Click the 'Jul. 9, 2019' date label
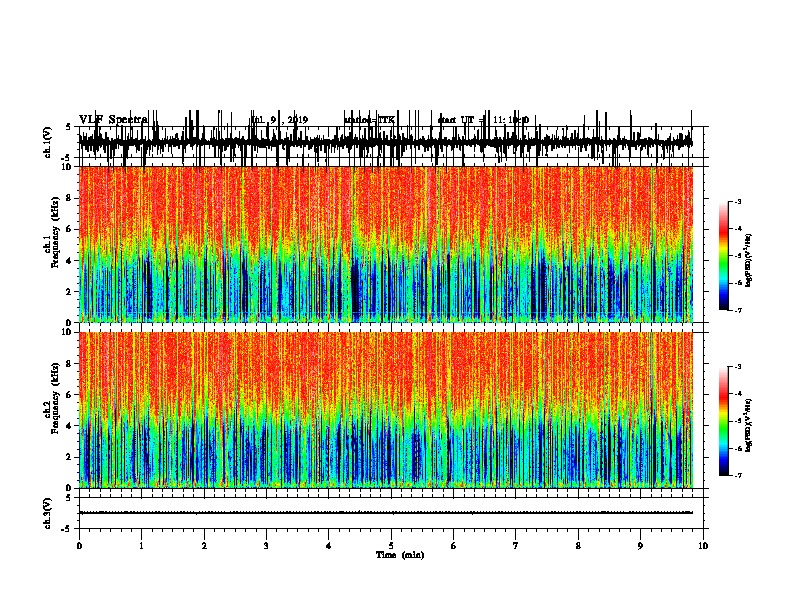792x612 pixels. coord(280,120)
